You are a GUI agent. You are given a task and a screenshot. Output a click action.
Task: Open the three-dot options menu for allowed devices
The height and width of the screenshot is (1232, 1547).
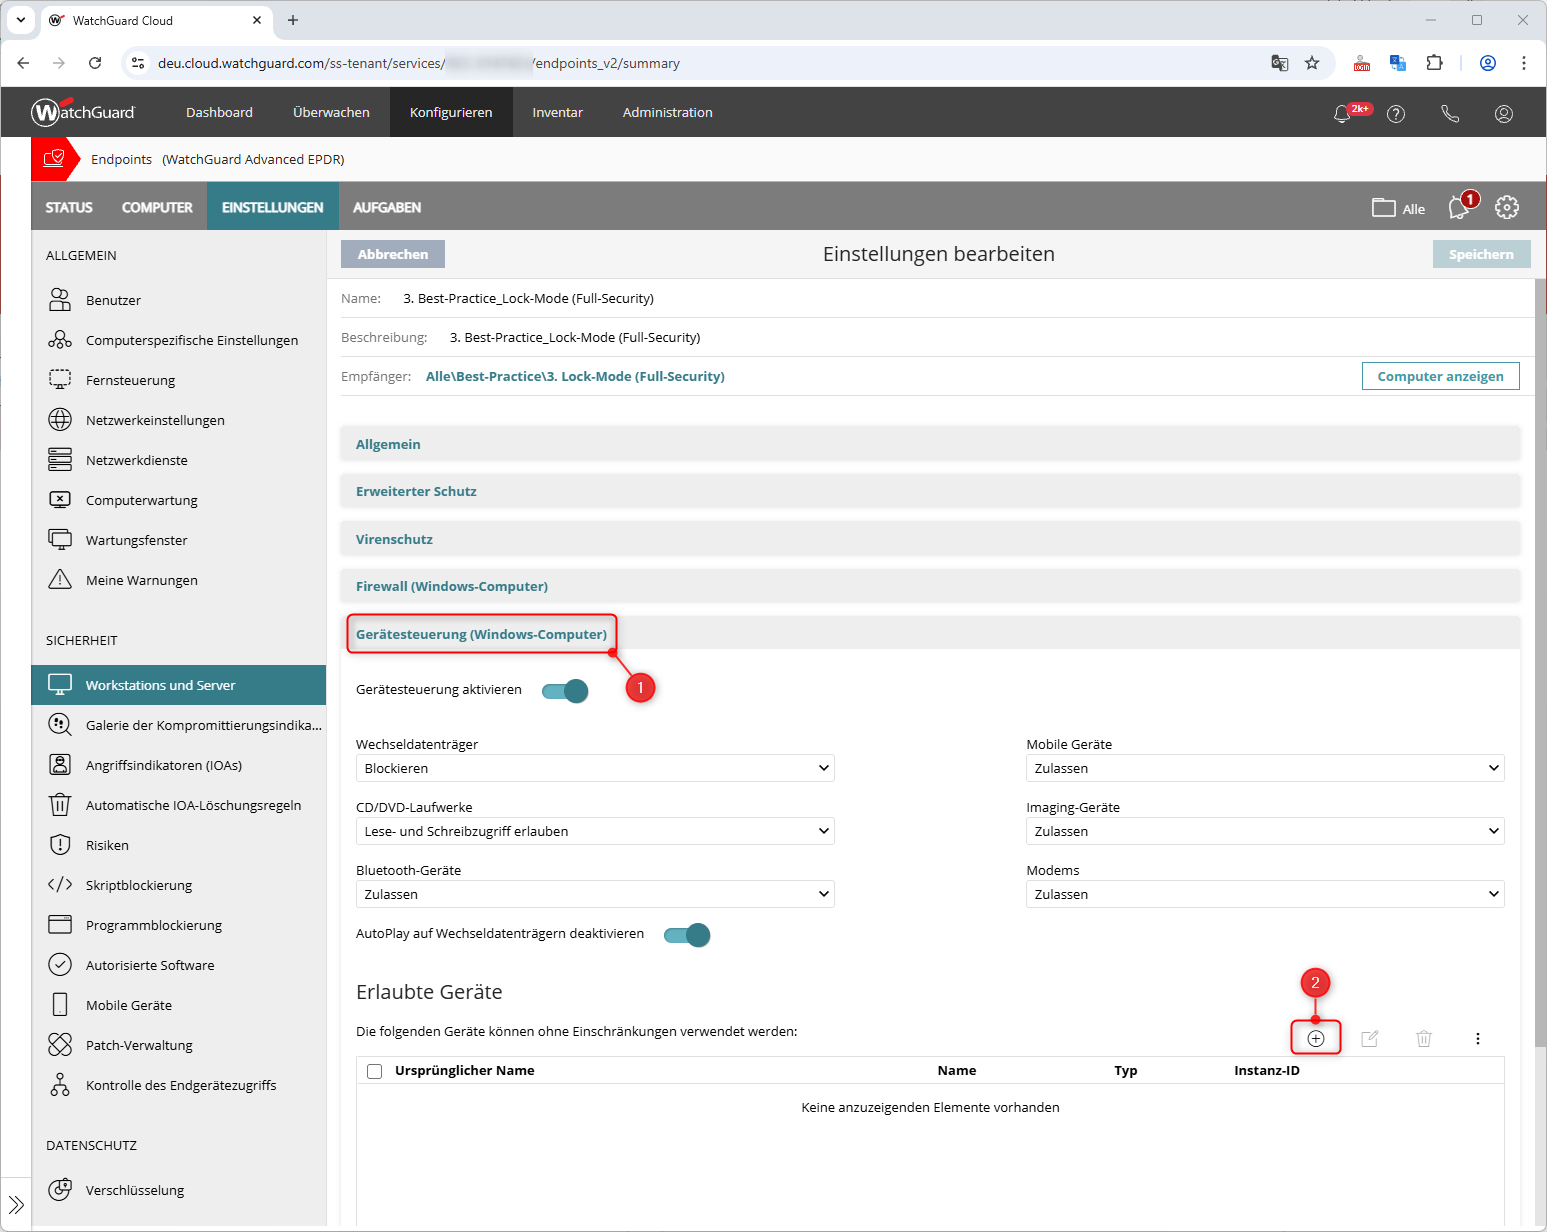click(1477, 1039)
